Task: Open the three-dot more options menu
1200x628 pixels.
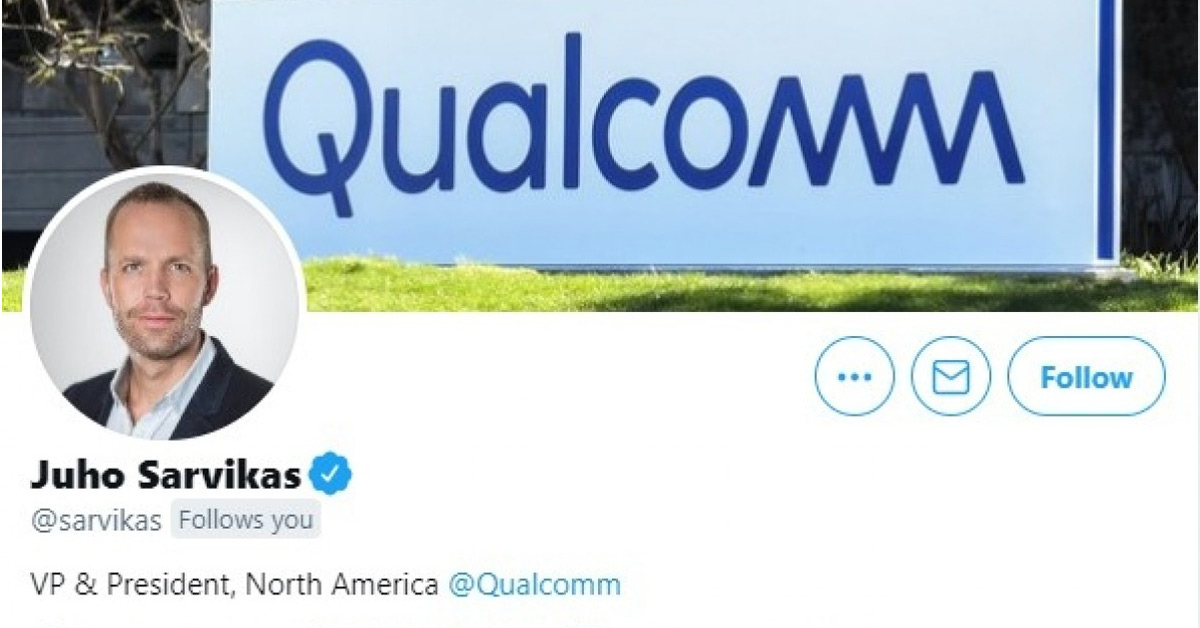Action: tap(854, 377)
